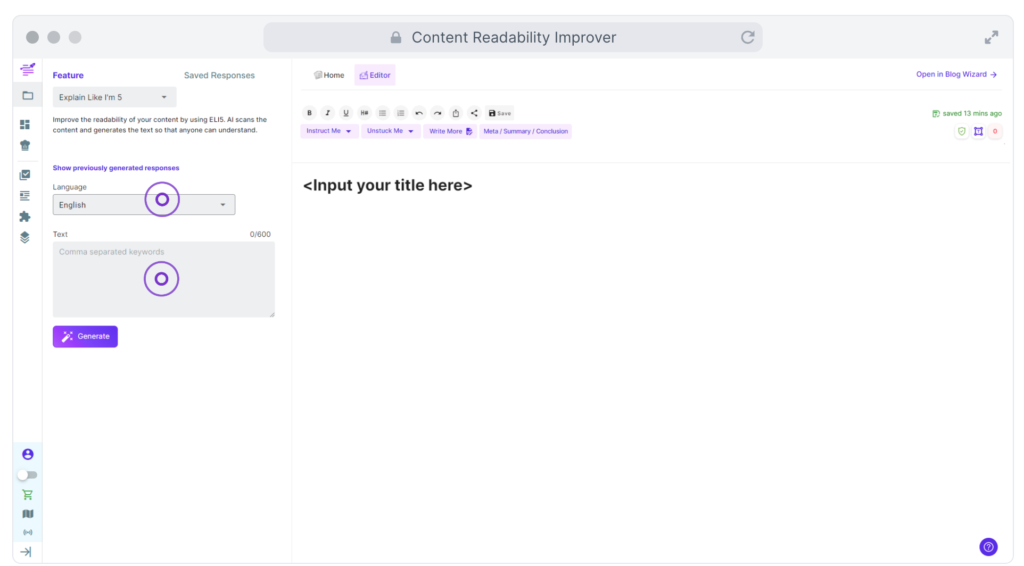Click Show previously generated responses link
The height and width of the screenshot is (566, 1024).
point(116,168)
